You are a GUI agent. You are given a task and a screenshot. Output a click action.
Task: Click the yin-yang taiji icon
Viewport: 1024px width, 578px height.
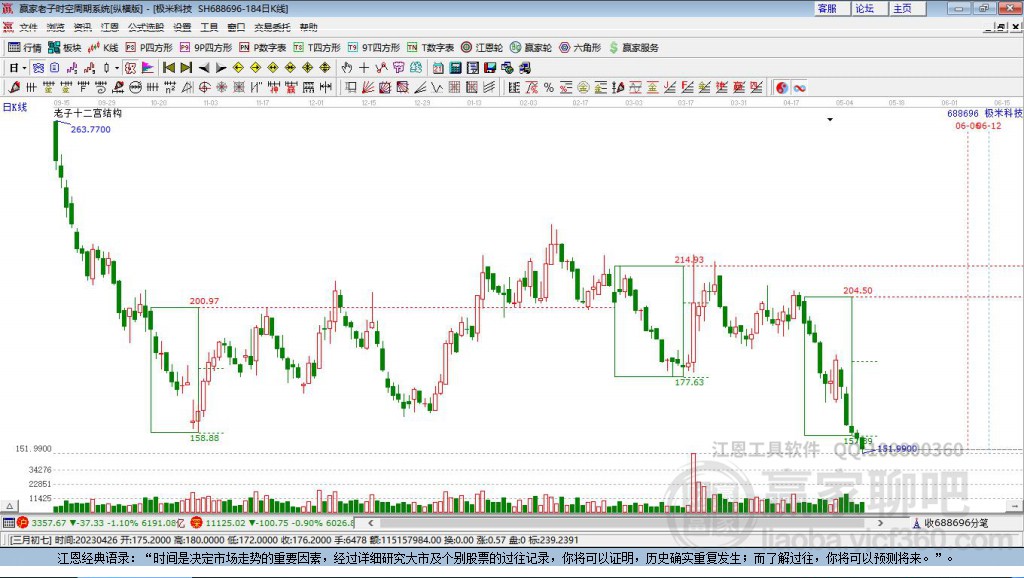pyautogui.click(x=782, y=87)
